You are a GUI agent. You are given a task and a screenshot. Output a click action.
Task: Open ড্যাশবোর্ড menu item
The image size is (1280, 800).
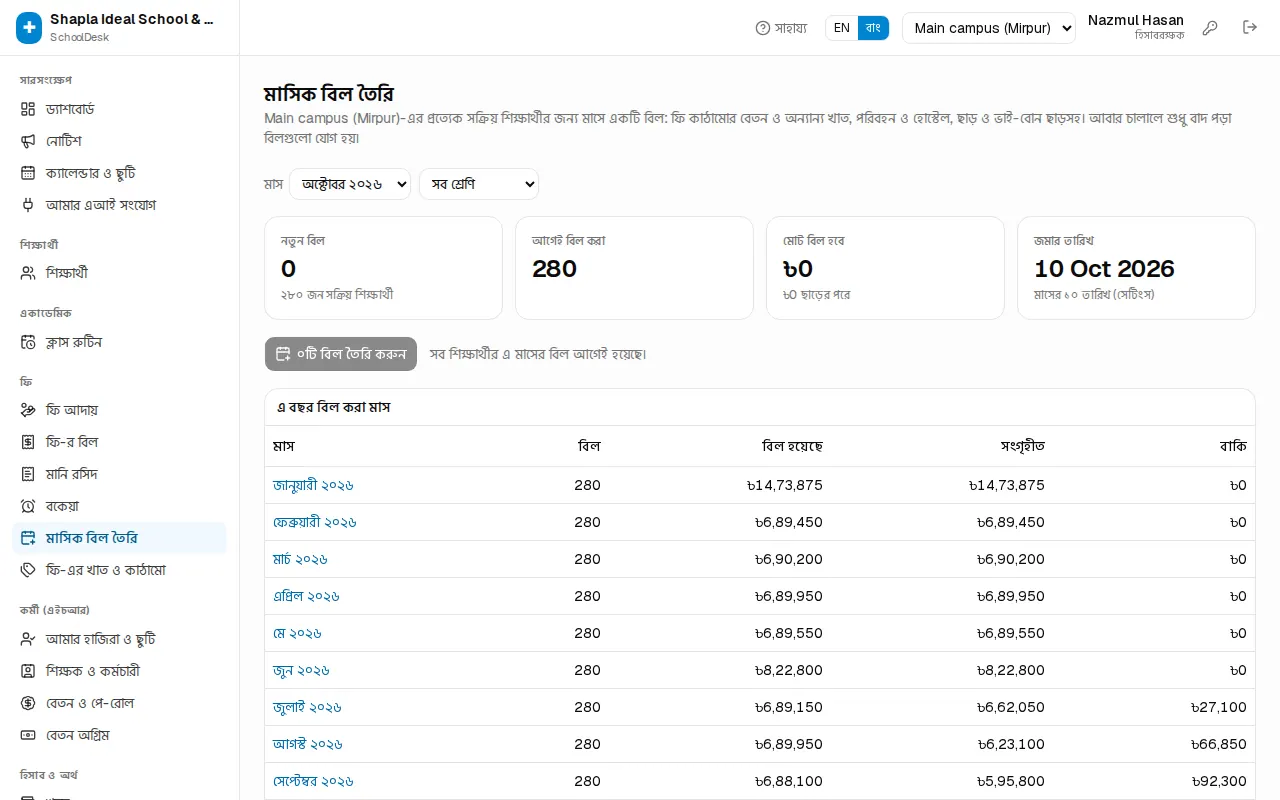click(119, 109)
